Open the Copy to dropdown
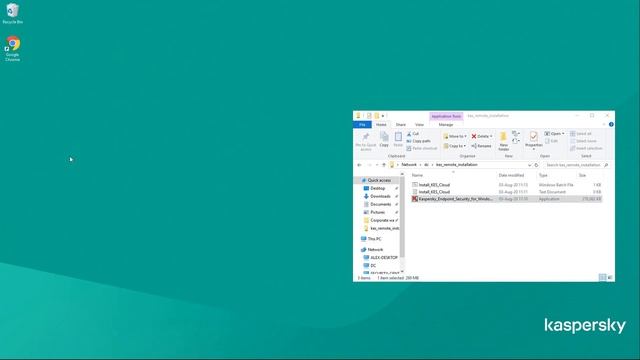Screen dimensions: 640x360 click(x=454, y=146)
